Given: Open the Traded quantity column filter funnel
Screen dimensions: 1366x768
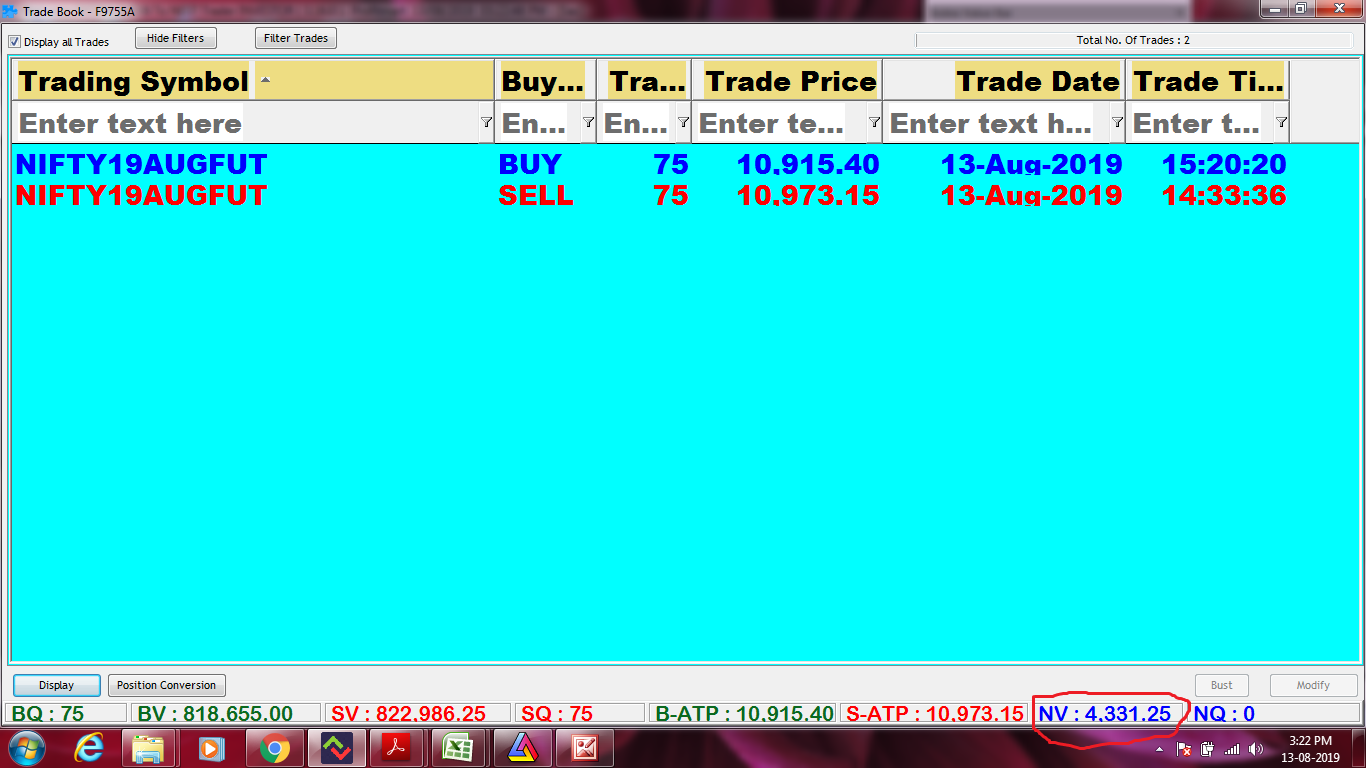Looking at the screenshot, I should click(x=683, y=122).
